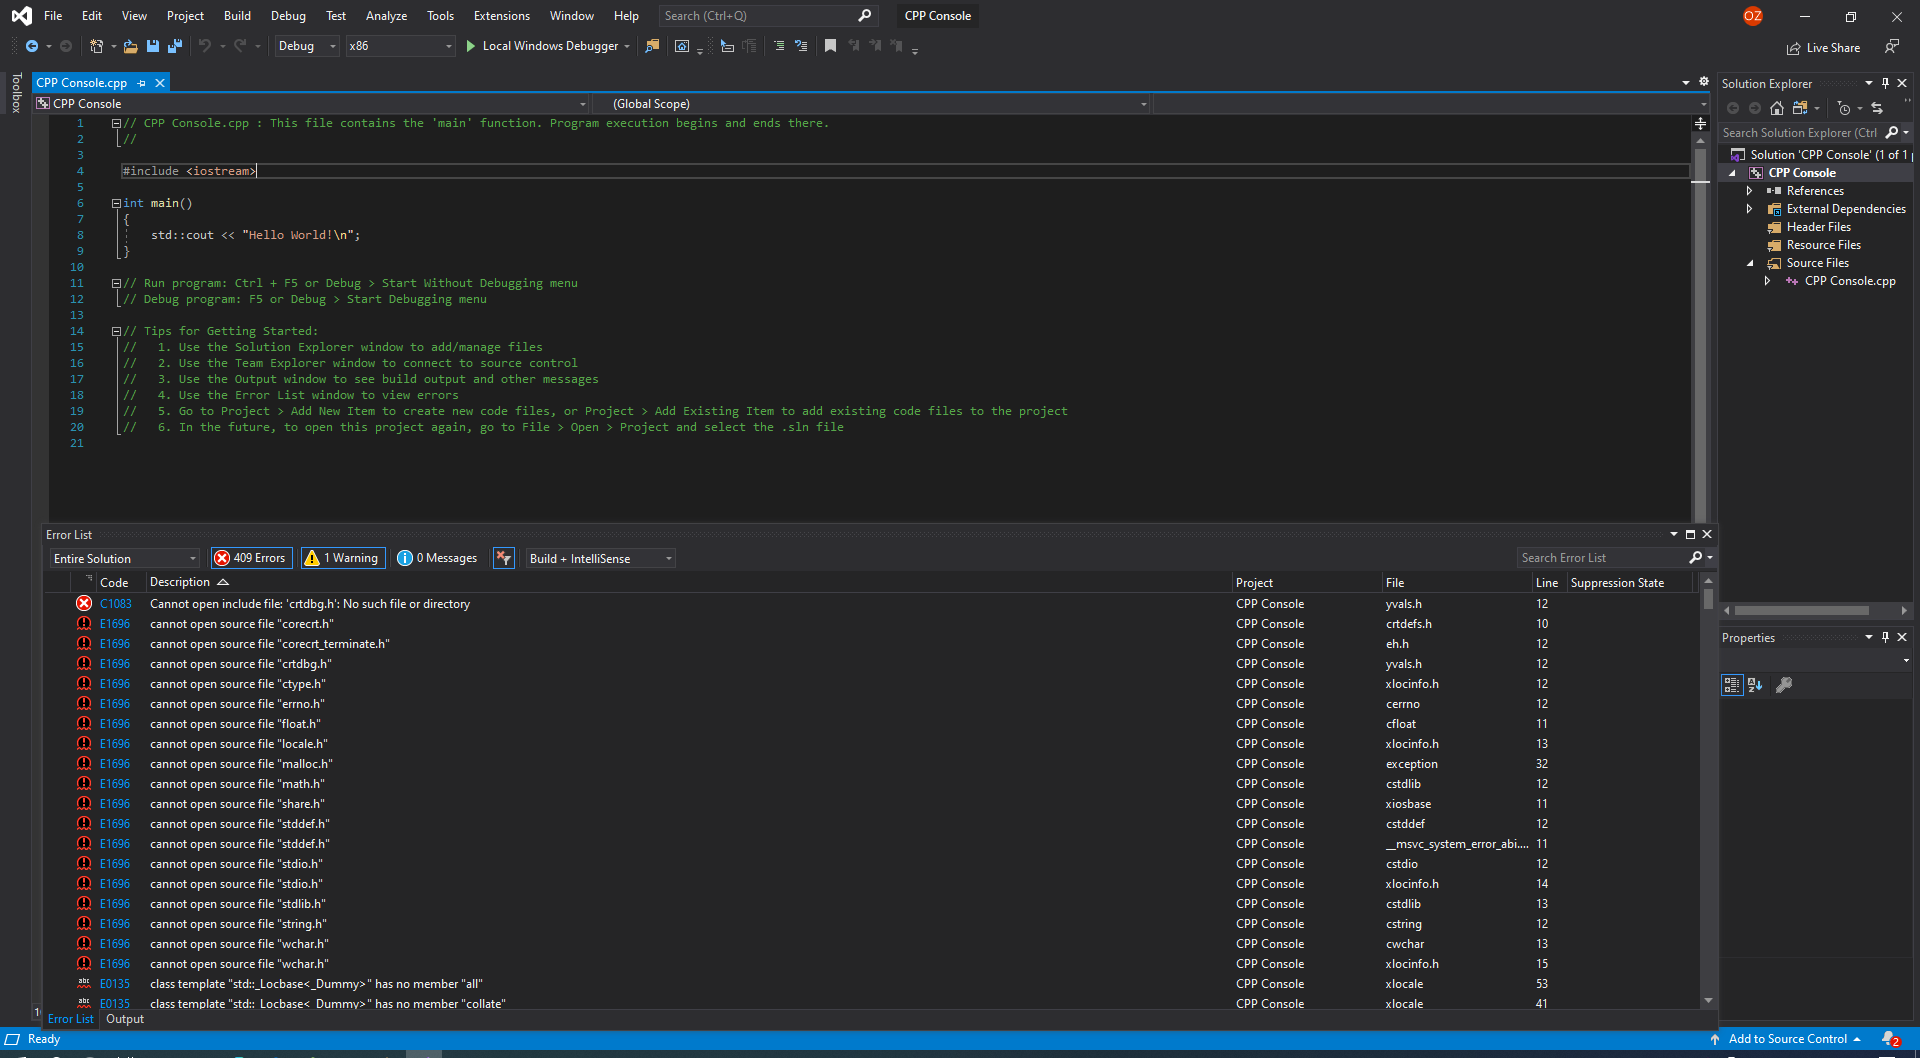Open CPP Console project scope dropdown
Screen dimensions: 1928x1058
tap(311, 104)
